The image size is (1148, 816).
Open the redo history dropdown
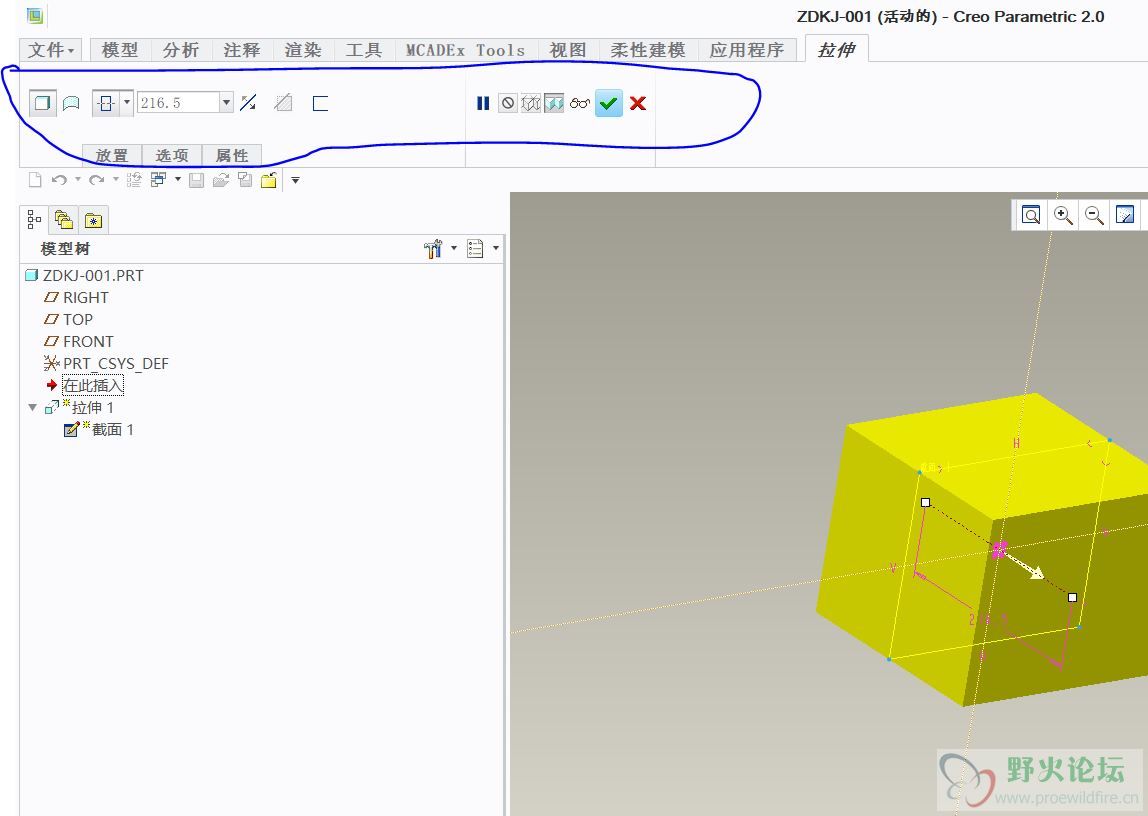click(x=116, y=180)
